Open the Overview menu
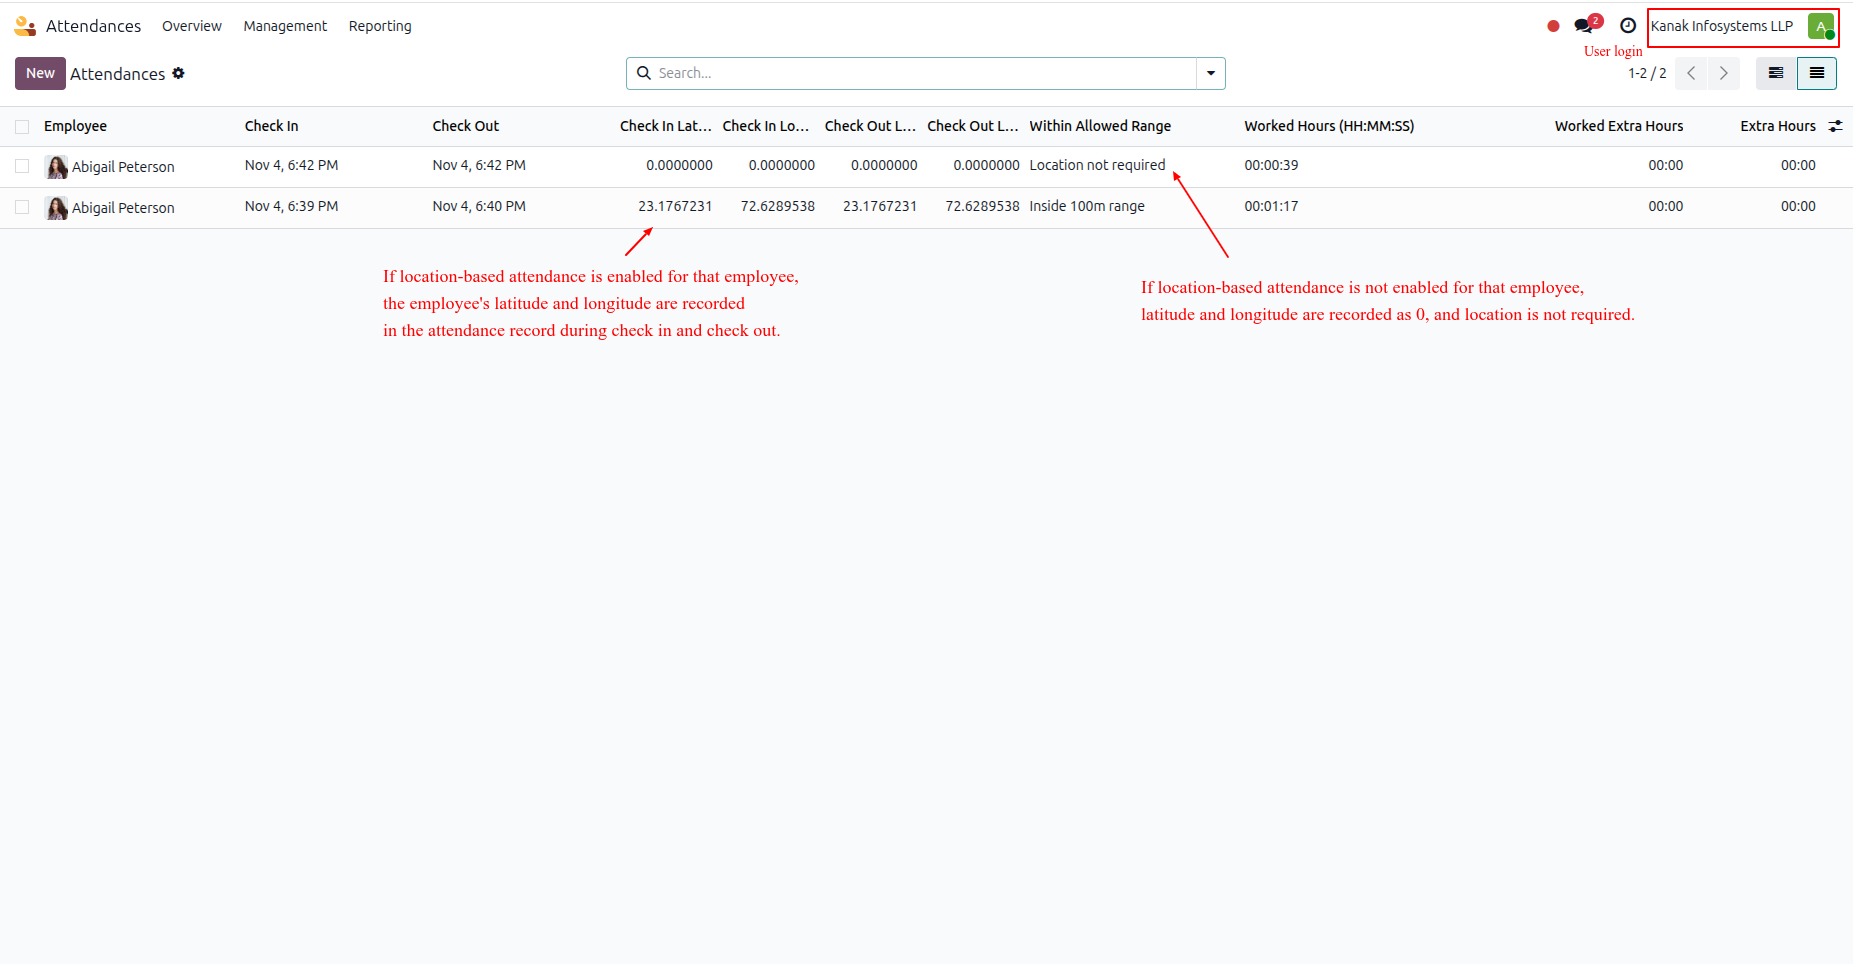This screenshot has height=964, width=1853. pos(192,26)
